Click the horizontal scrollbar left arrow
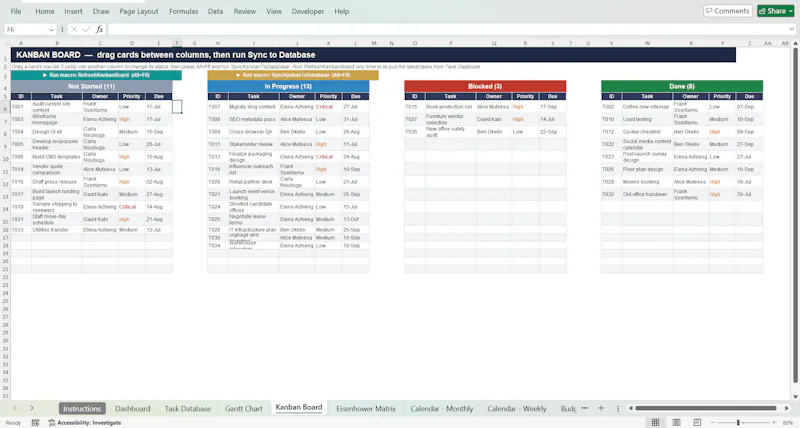The height and width of the screenshot is (428, 800). pos(631,408)
